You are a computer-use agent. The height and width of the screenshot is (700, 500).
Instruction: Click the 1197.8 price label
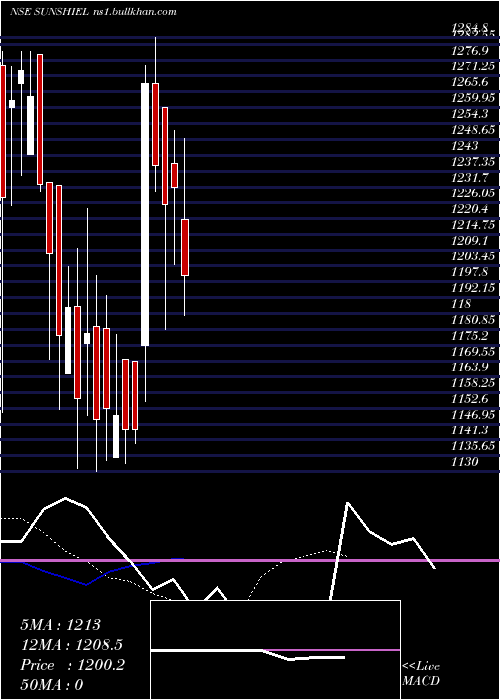tap(470, 271)
